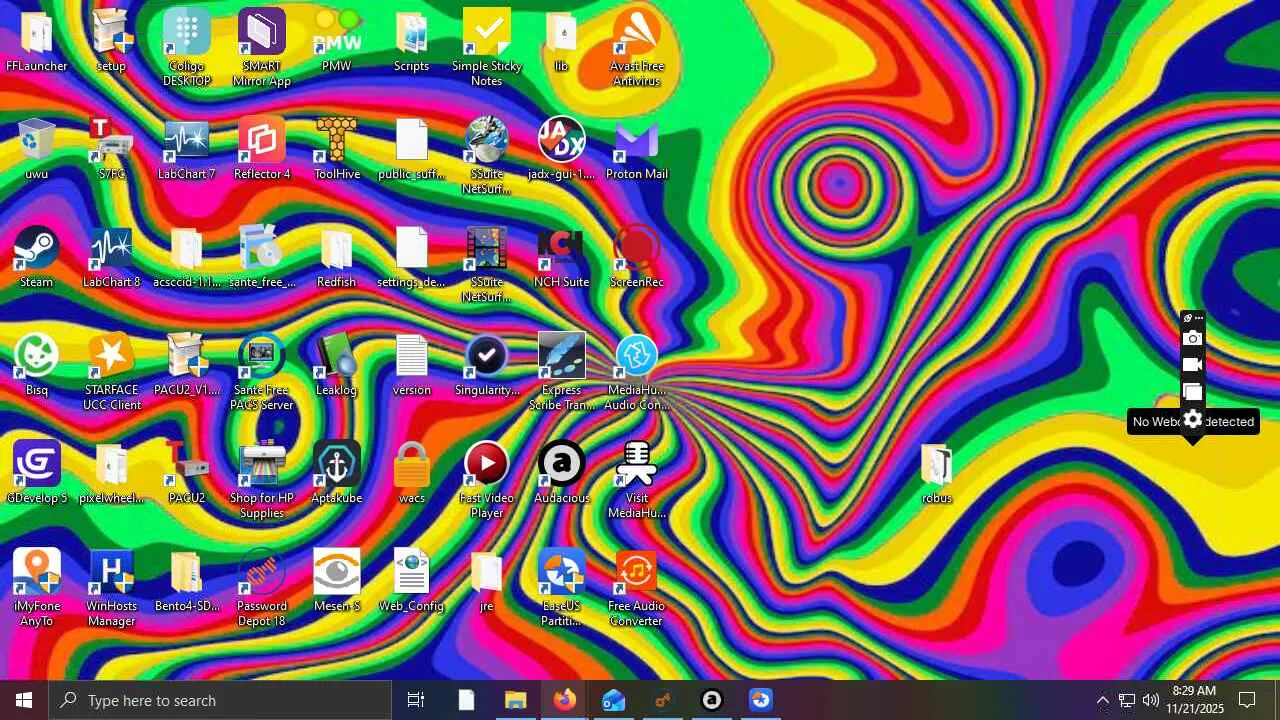Launch Coligo DESKTOP from the desktop
Viewport: 1280px width, 720px height.
pos(187,48)
